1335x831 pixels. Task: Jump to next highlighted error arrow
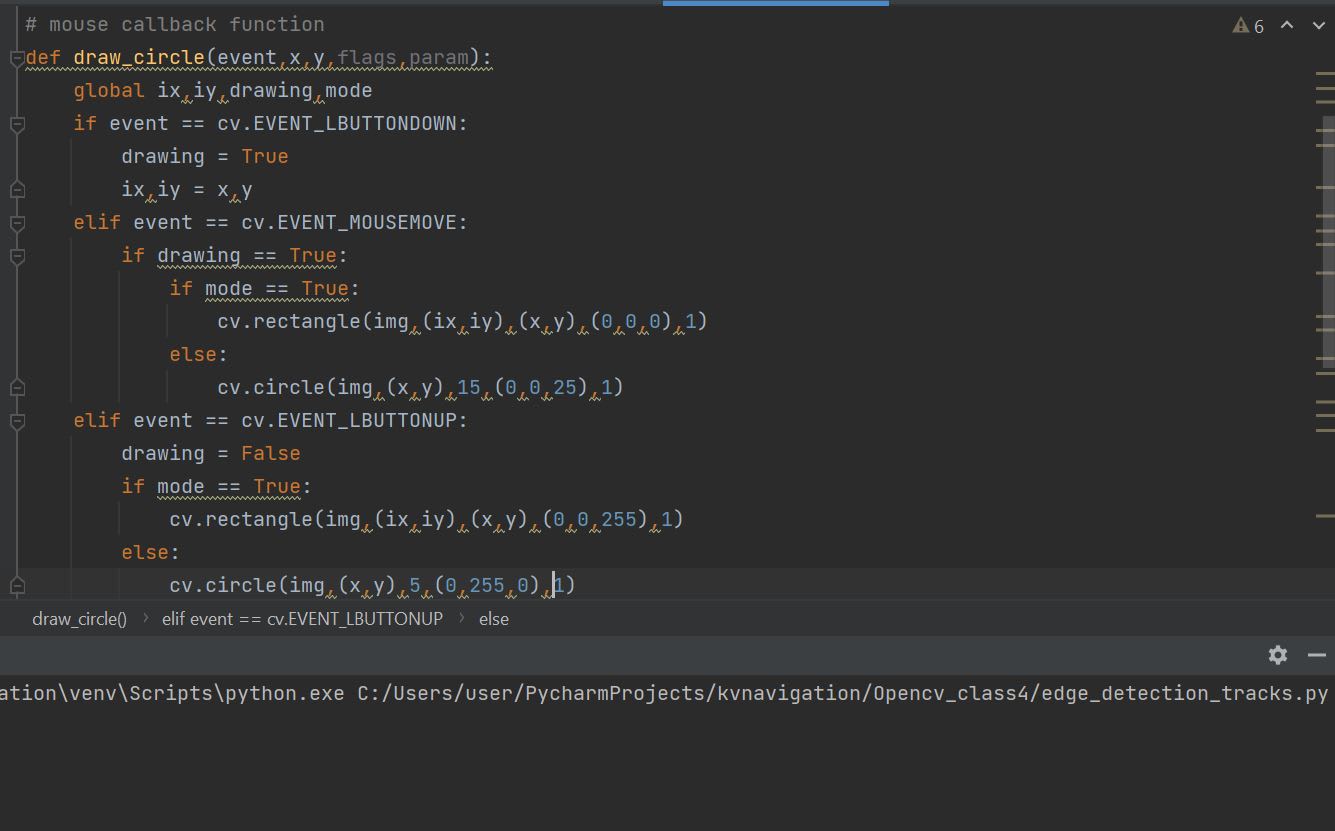pyautogui.click(x=1316, y=25)
